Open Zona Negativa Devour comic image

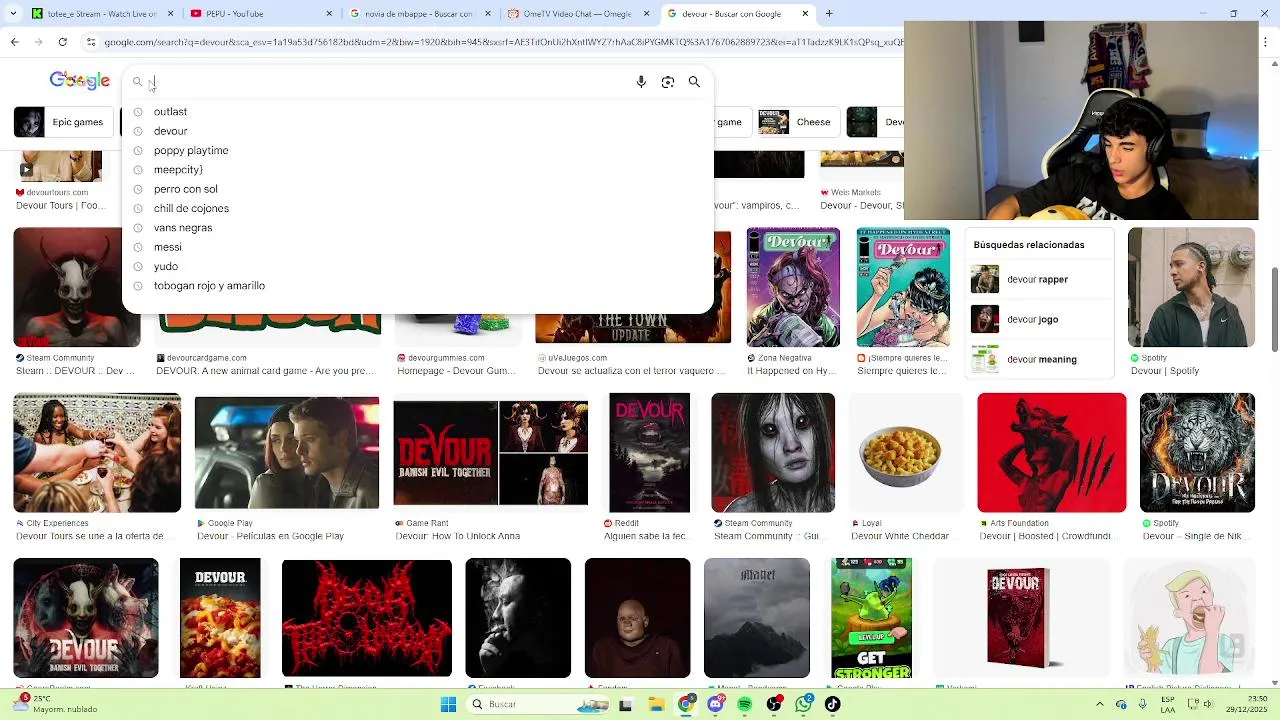(793, 288)
